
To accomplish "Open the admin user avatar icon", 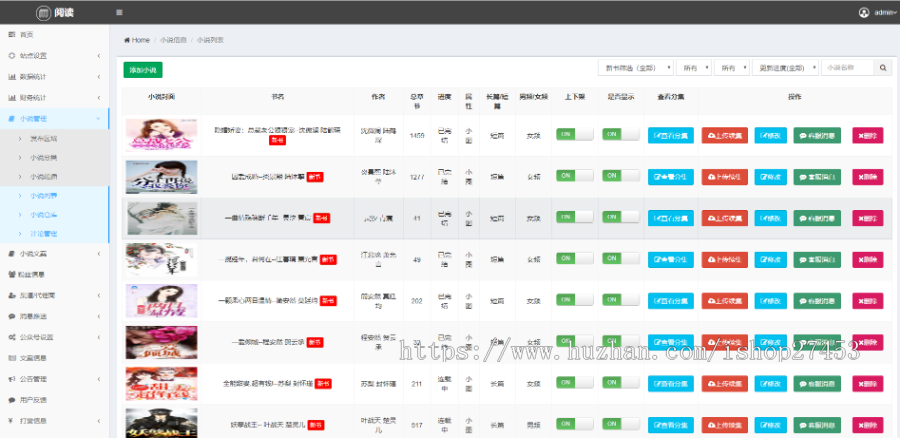I will pyautogui.click(x=864, y=13).
